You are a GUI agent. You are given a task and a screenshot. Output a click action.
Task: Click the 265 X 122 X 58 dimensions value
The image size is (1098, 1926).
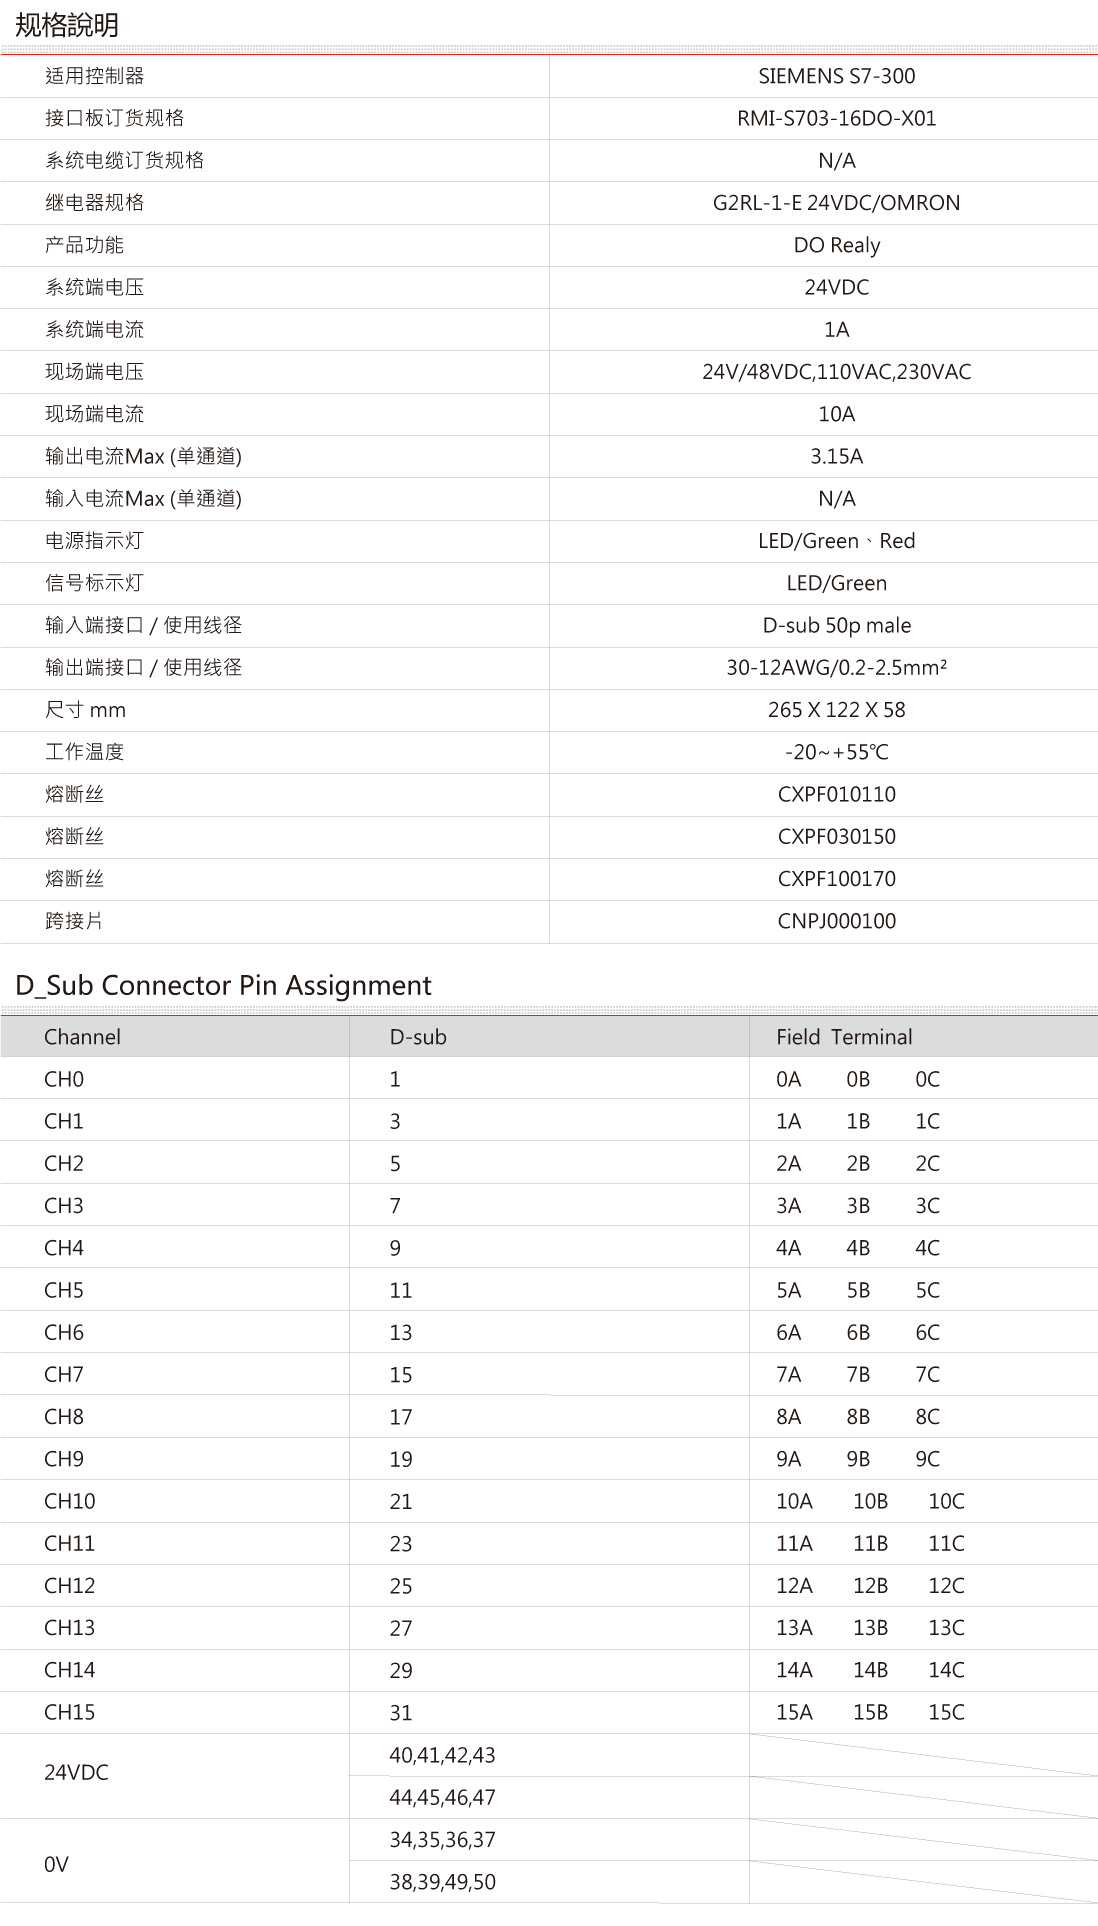click(x=836, y=710)
